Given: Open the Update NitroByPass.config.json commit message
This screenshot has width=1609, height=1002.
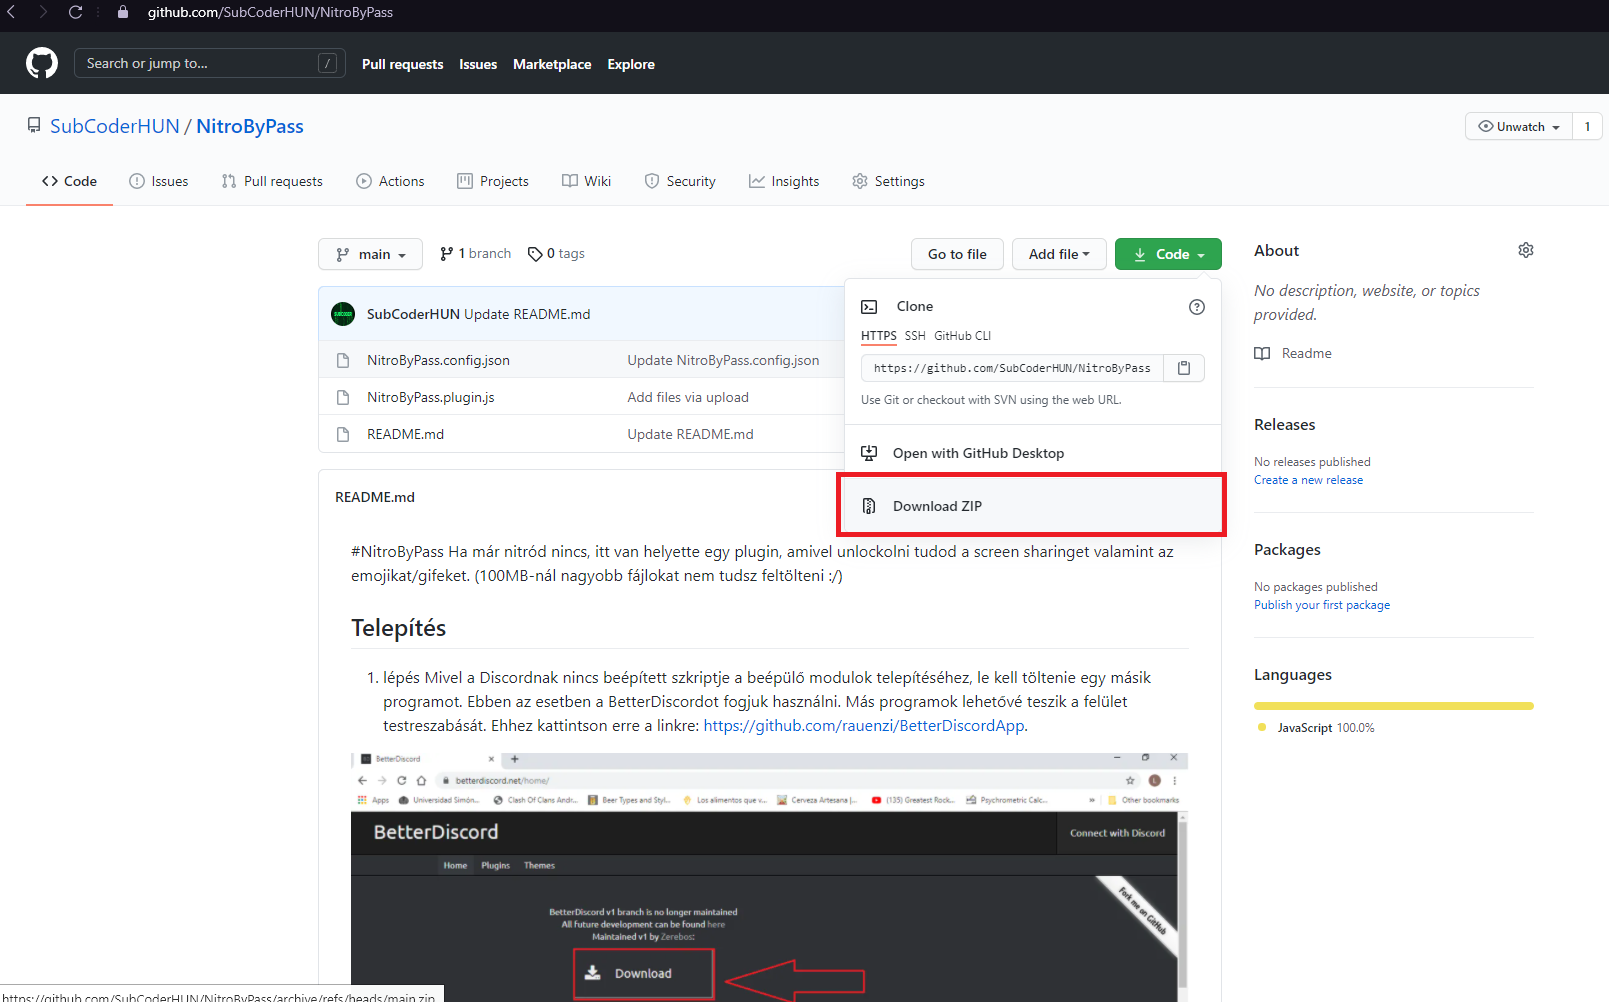Looking at the screenshot, I should (723, 360).
